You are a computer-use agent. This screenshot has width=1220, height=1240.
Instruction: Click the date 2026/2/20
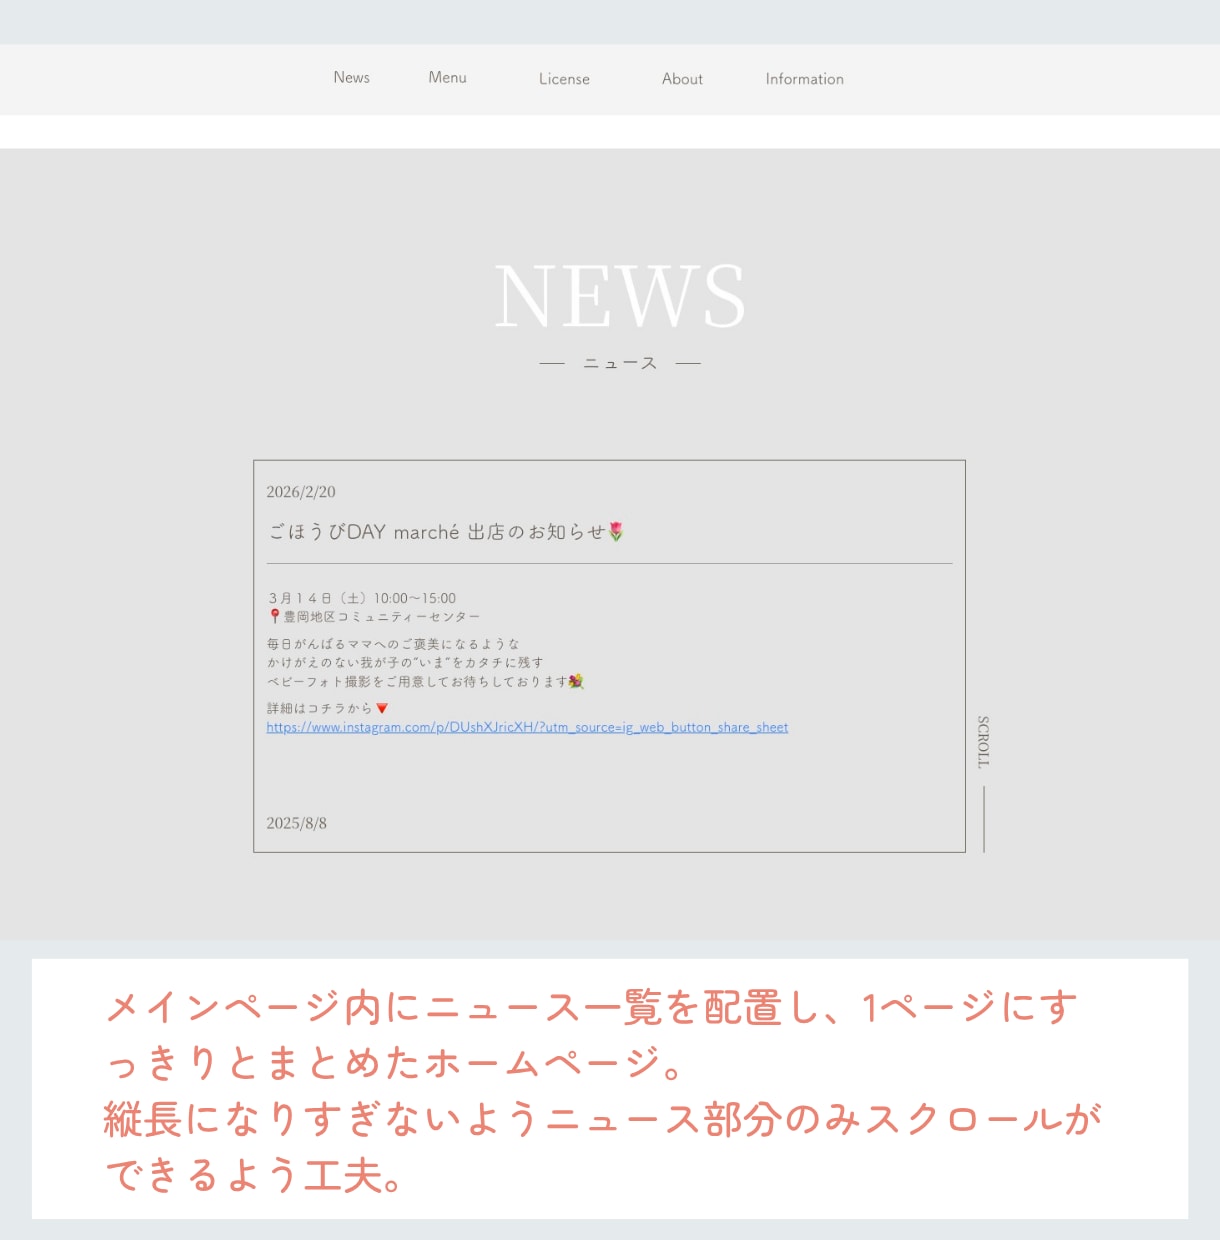301,492
